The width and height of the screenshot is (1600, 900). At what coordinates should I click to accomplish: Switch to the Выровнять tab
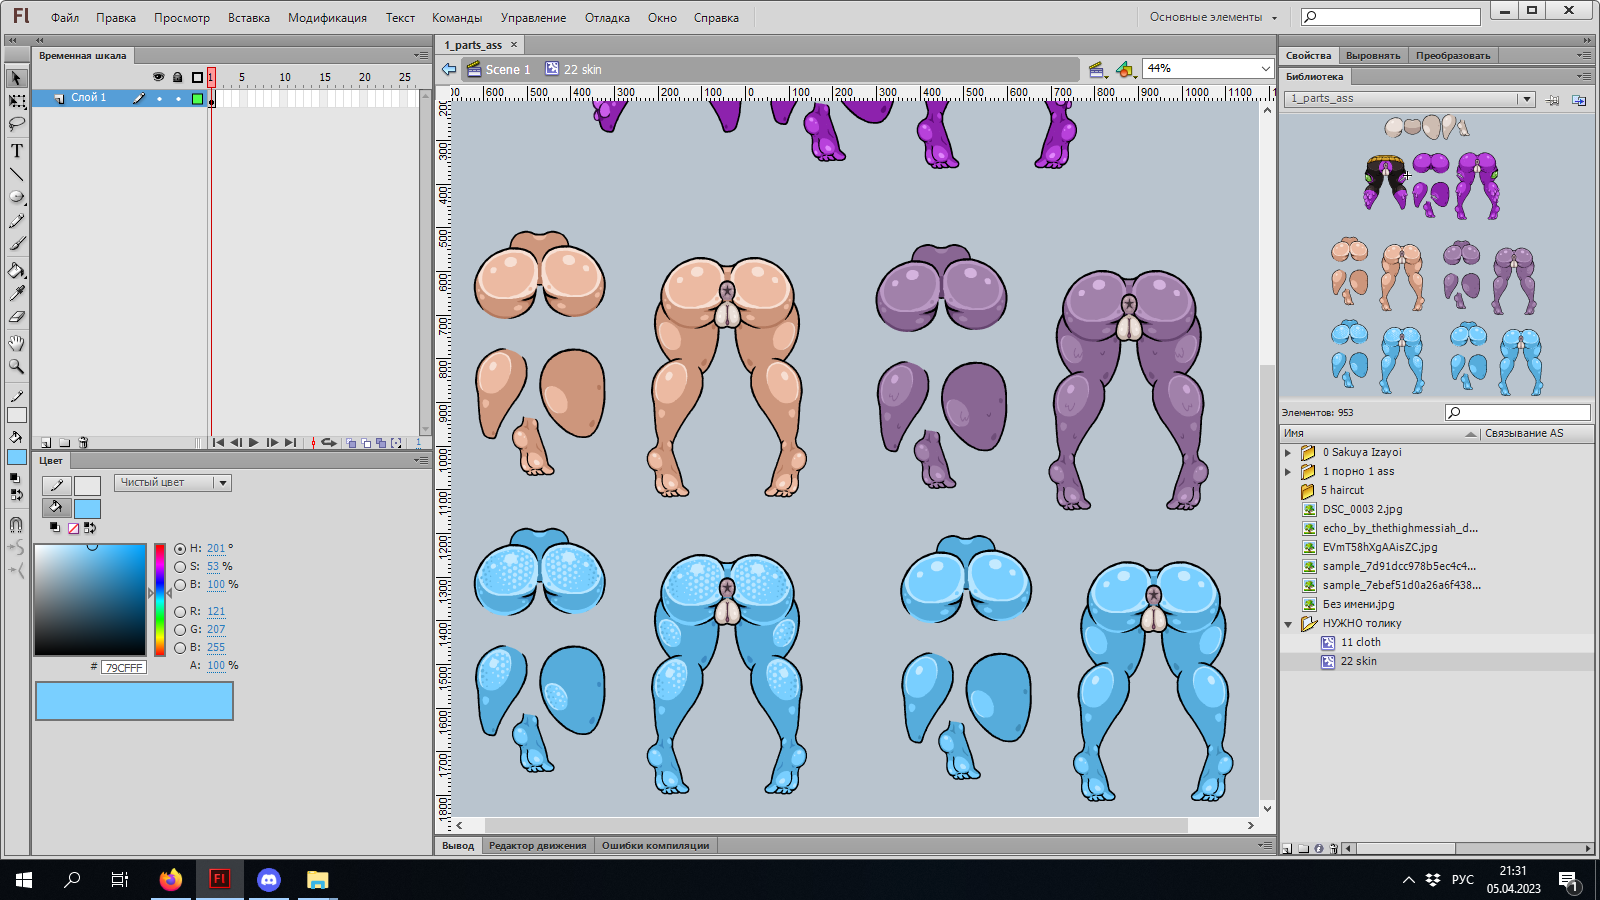click(x=1373, y=56)
